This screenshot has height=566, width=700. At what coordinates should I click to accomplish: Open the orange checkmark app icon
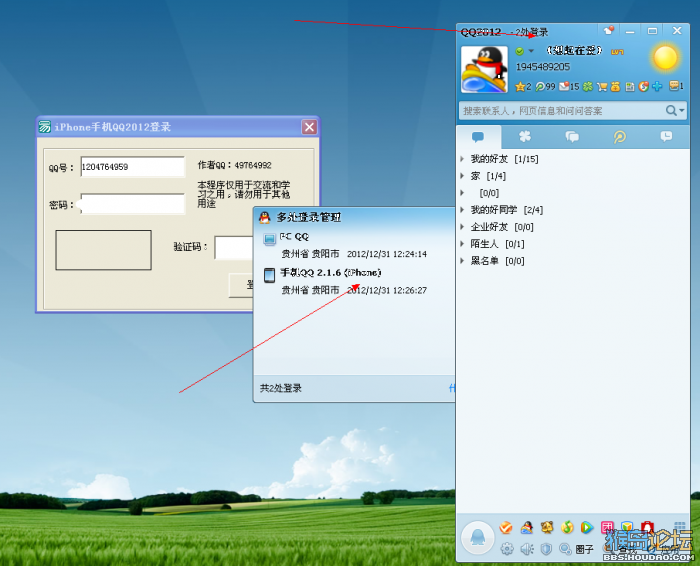click(506, 528)
